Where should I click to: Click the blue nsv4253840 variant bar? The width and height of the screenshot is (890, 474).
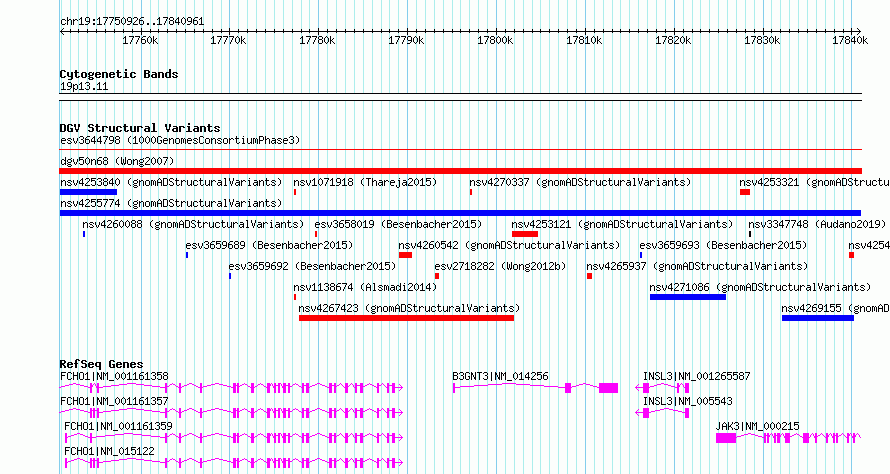click(88, 192)
